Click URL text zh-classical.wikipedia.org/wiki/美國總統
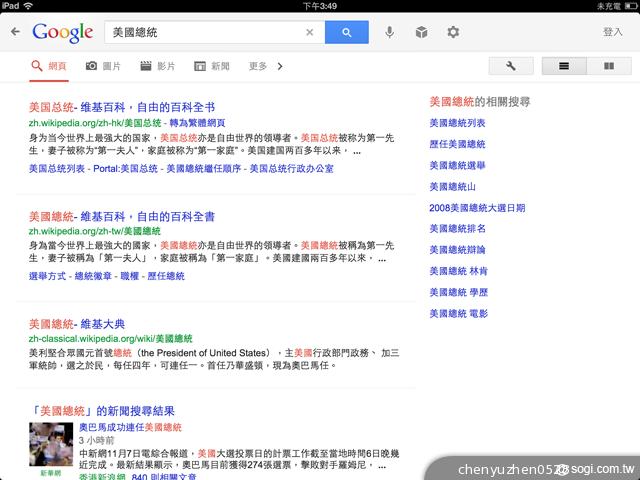Viewport: 640px width, 480px height. point(111,339)
